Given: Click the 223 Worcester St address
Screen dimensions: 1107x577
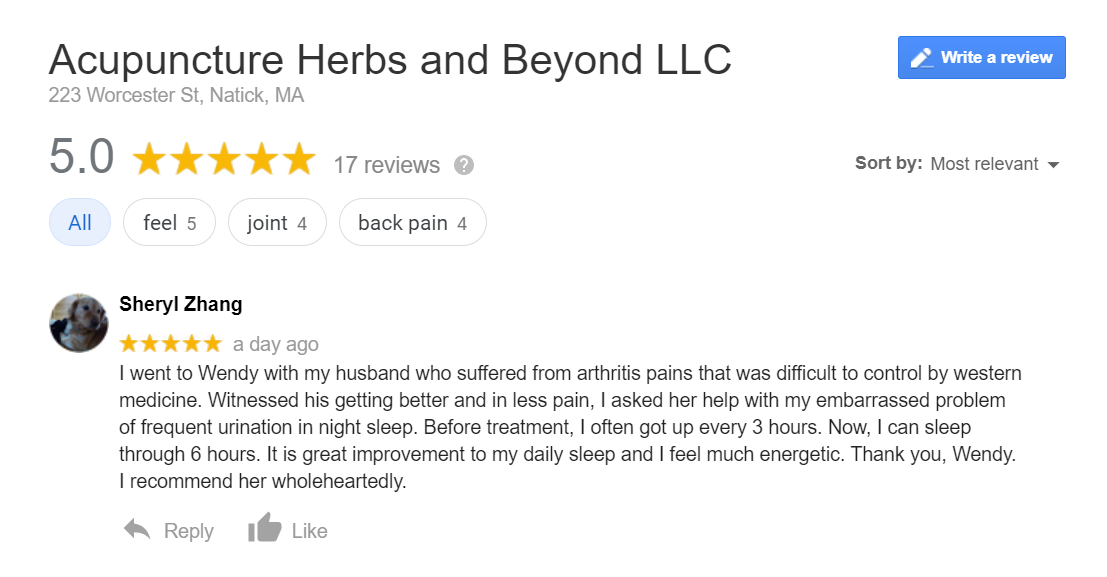Looking at the screenshot, I should click(x=176, y=96).
